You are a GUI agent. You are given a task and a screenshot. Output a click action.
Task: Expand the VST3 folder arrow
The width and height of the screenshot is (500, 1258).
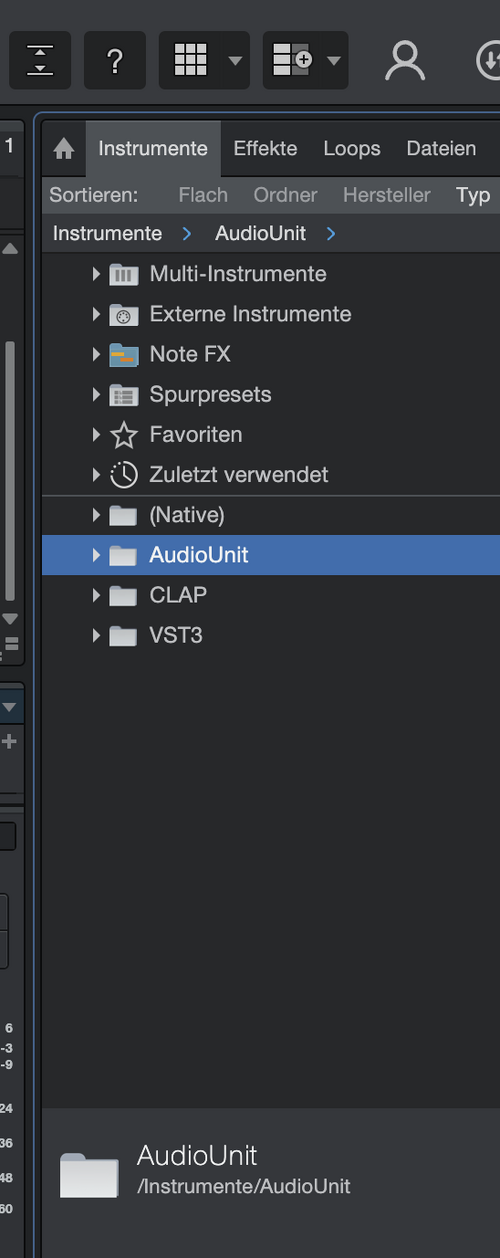(96, 635)
